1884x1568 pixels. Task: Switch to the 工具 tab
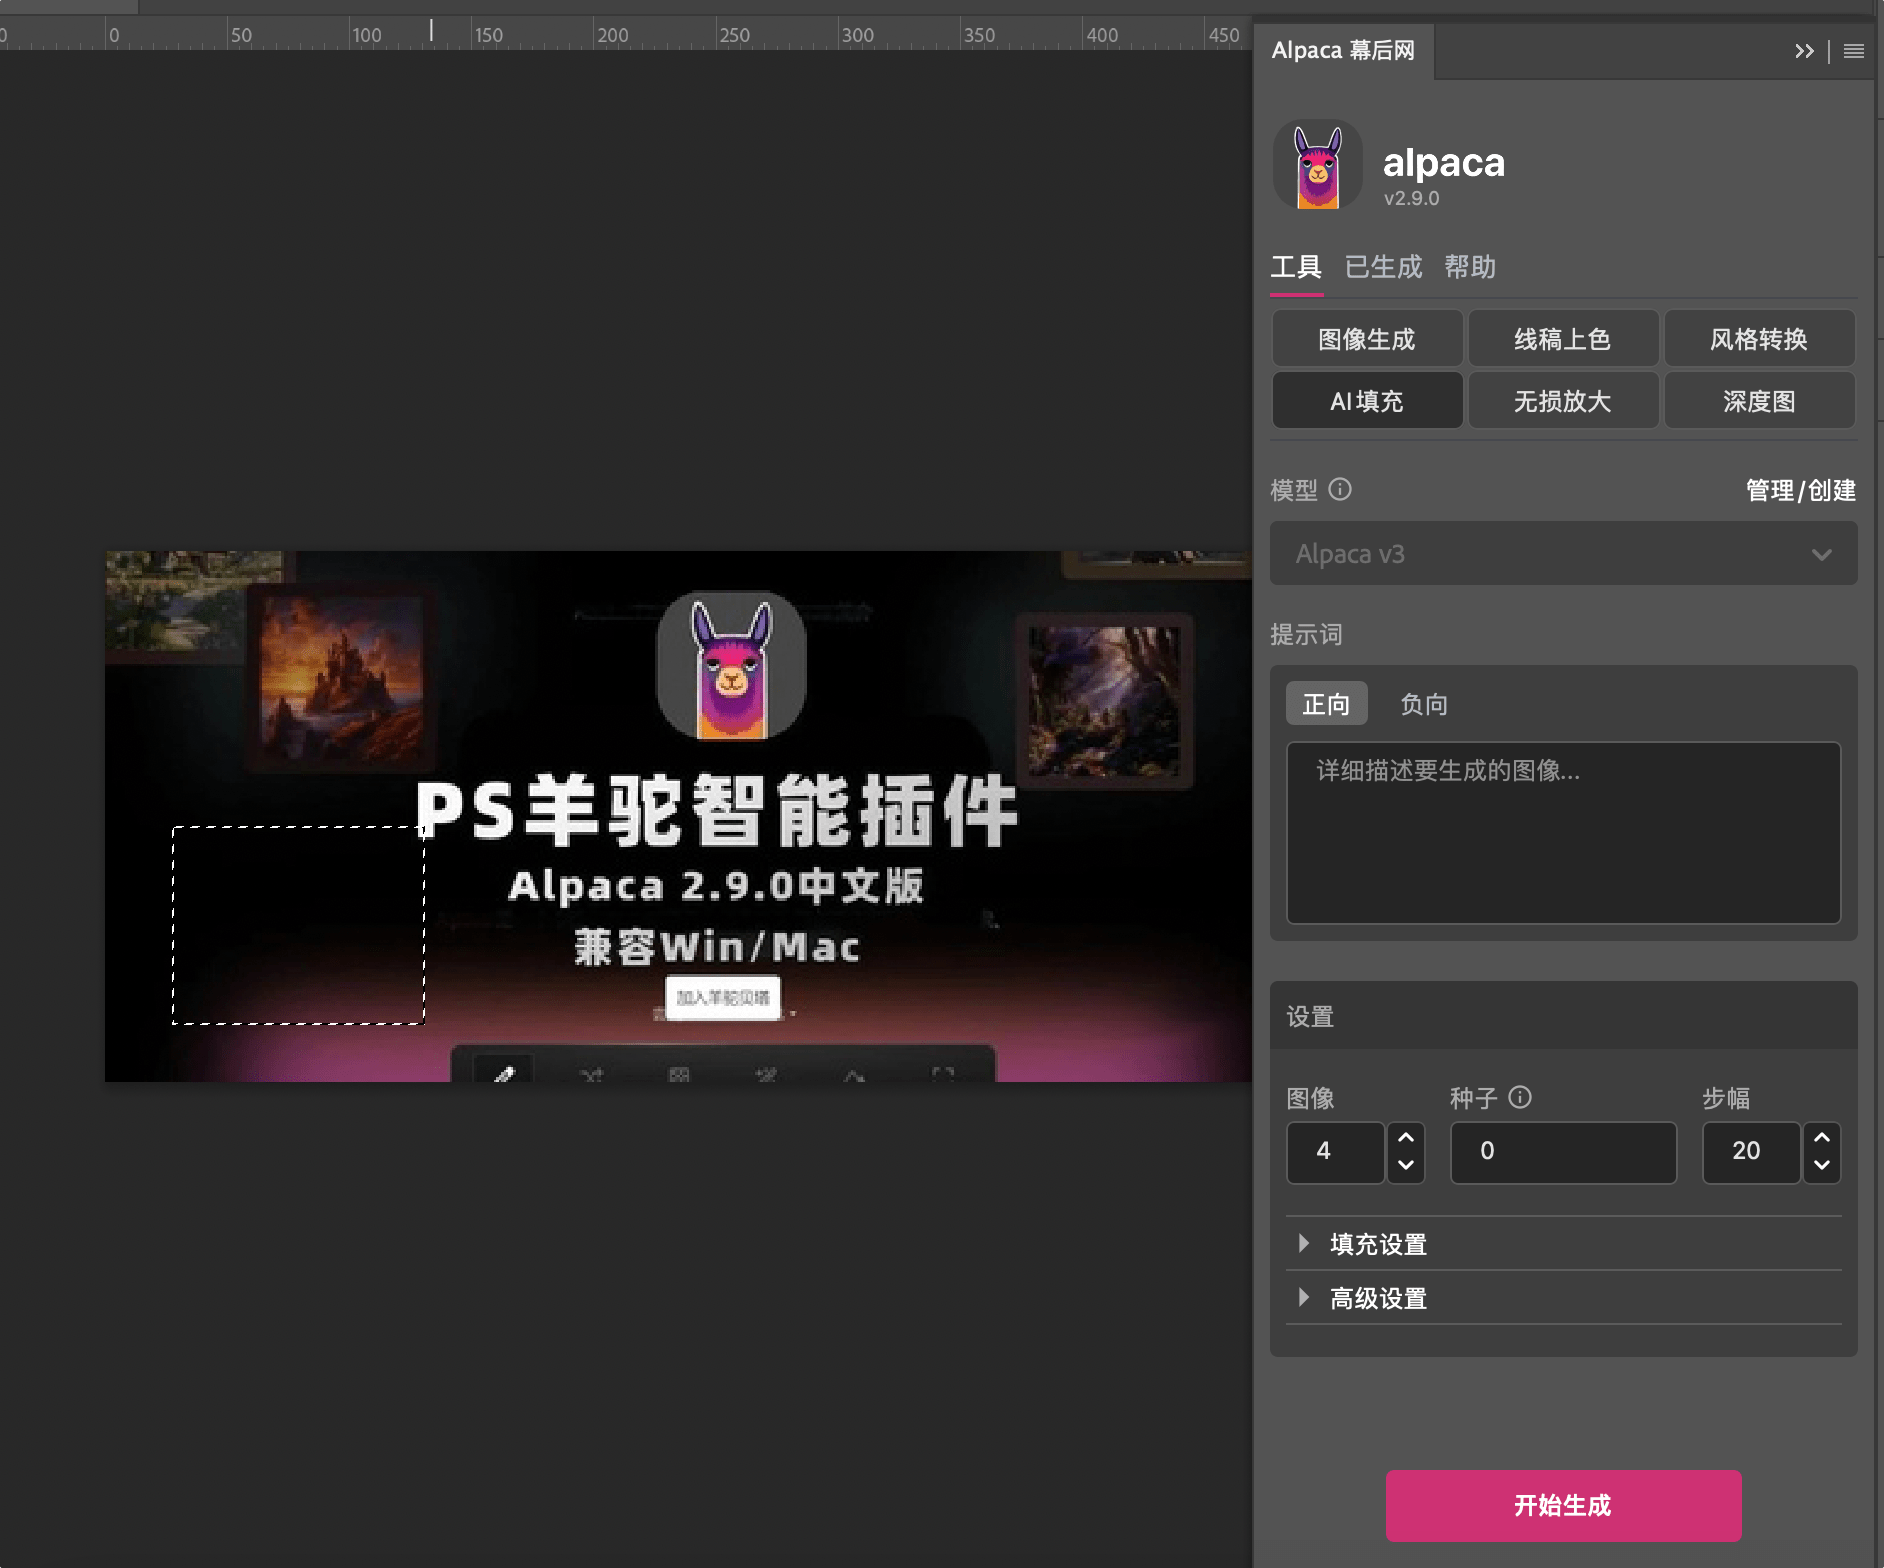coord(1296,267)
